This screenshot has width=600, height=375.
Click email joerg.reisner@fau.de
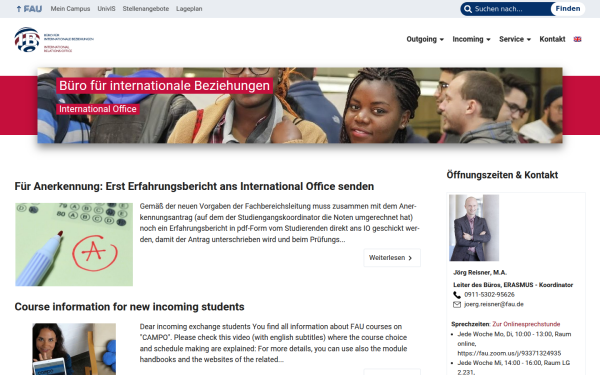coord(494,304)
